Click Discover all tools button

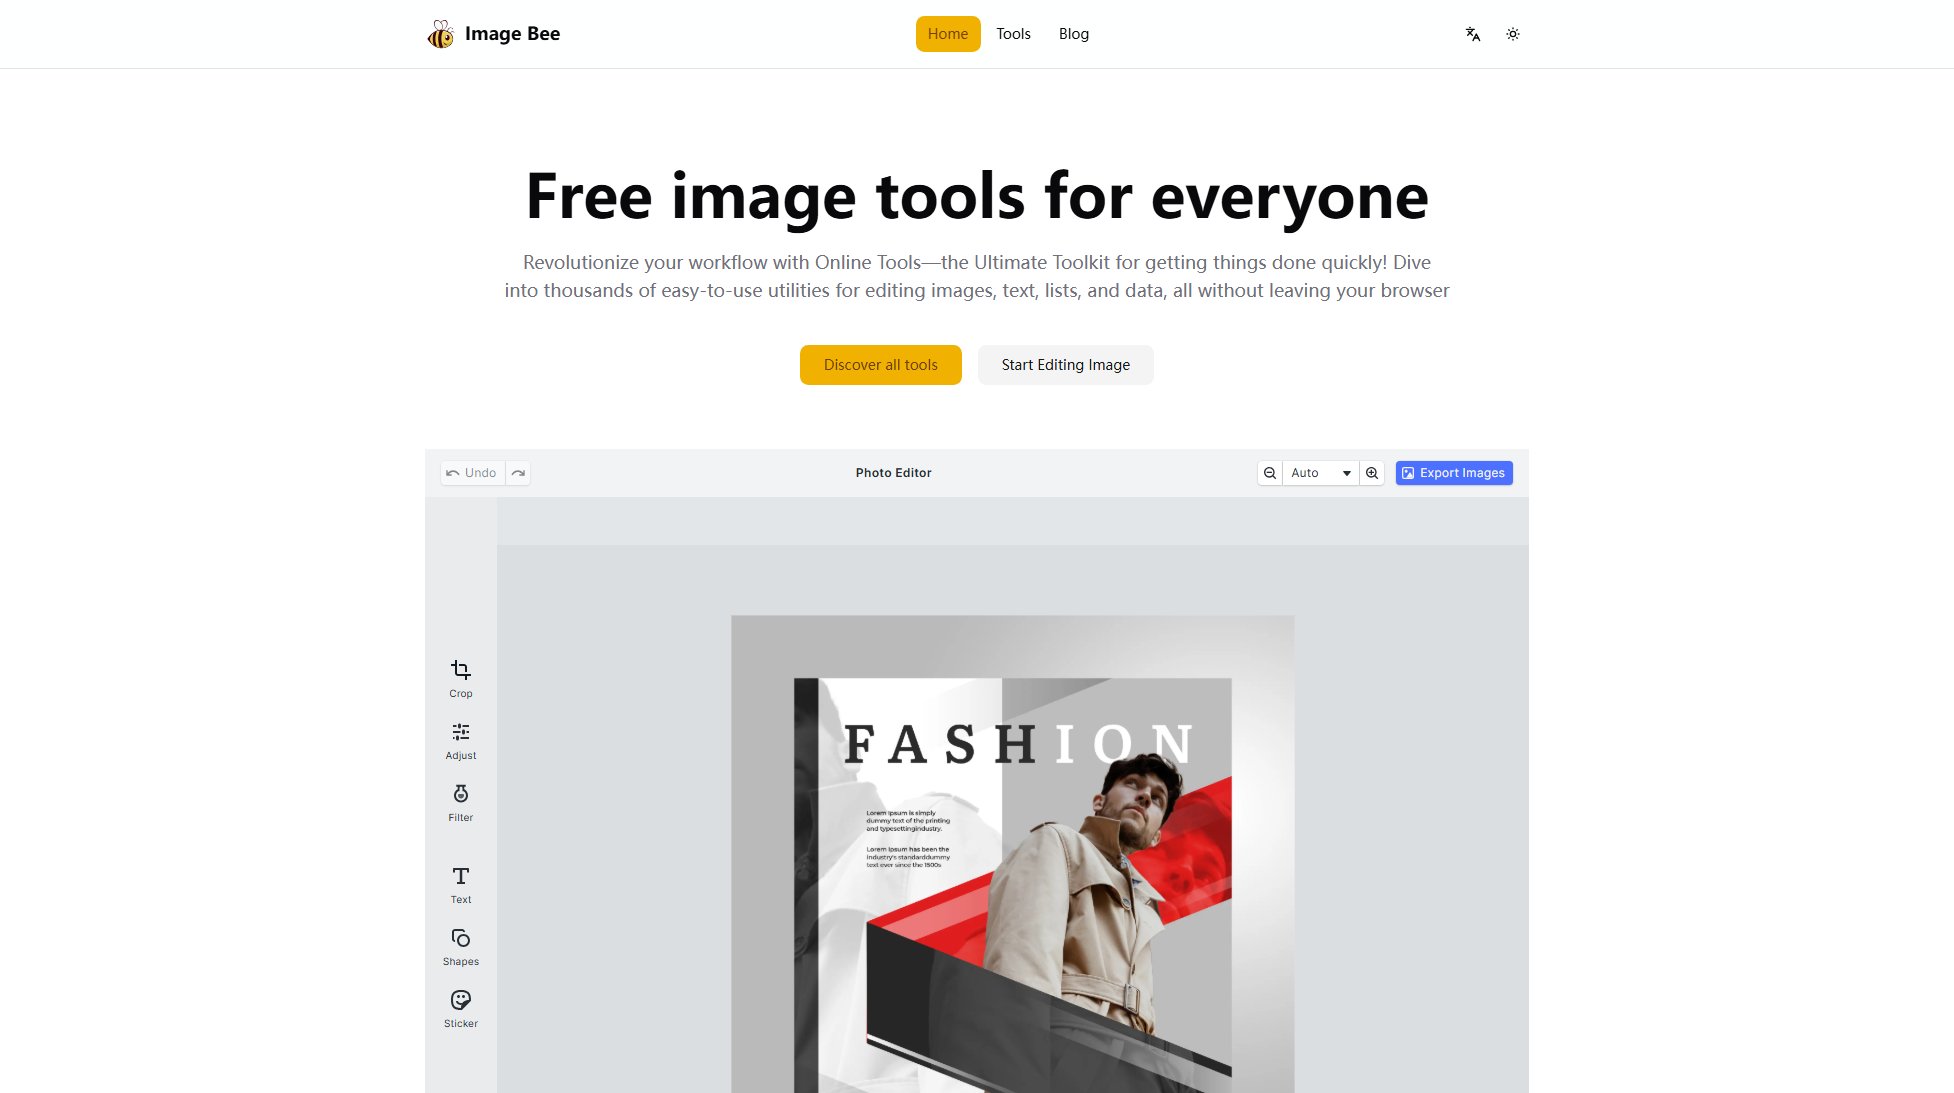pyautogui.click(x=880, y=365)
